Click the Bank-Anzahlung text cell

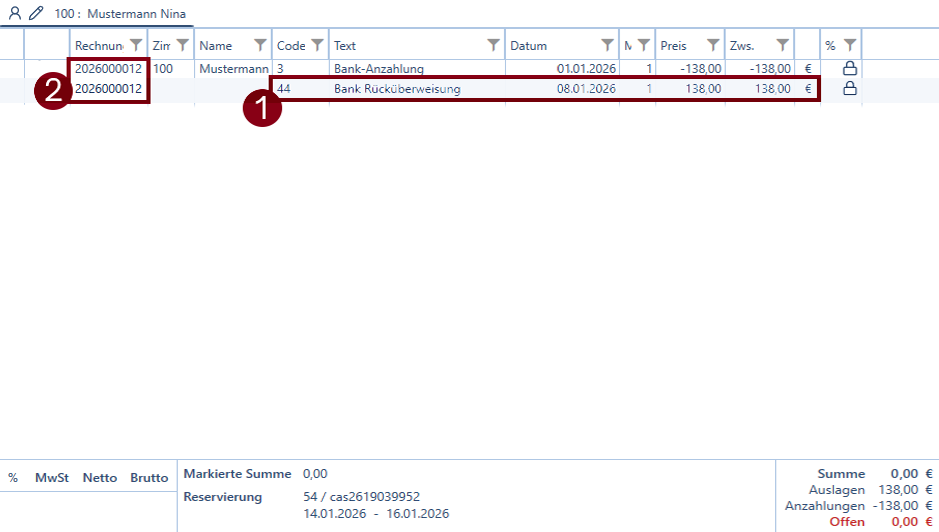click(379, 69)
